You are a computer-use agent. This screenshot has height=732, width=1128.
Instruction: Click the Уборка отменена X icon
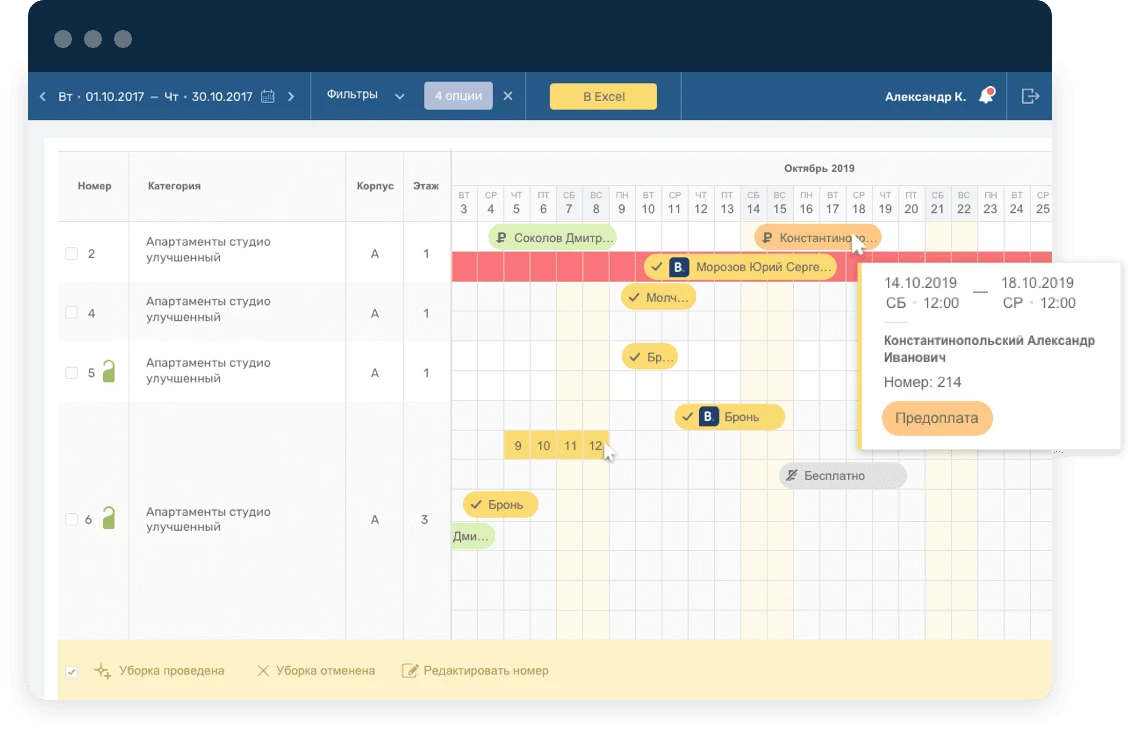point(263,671)
